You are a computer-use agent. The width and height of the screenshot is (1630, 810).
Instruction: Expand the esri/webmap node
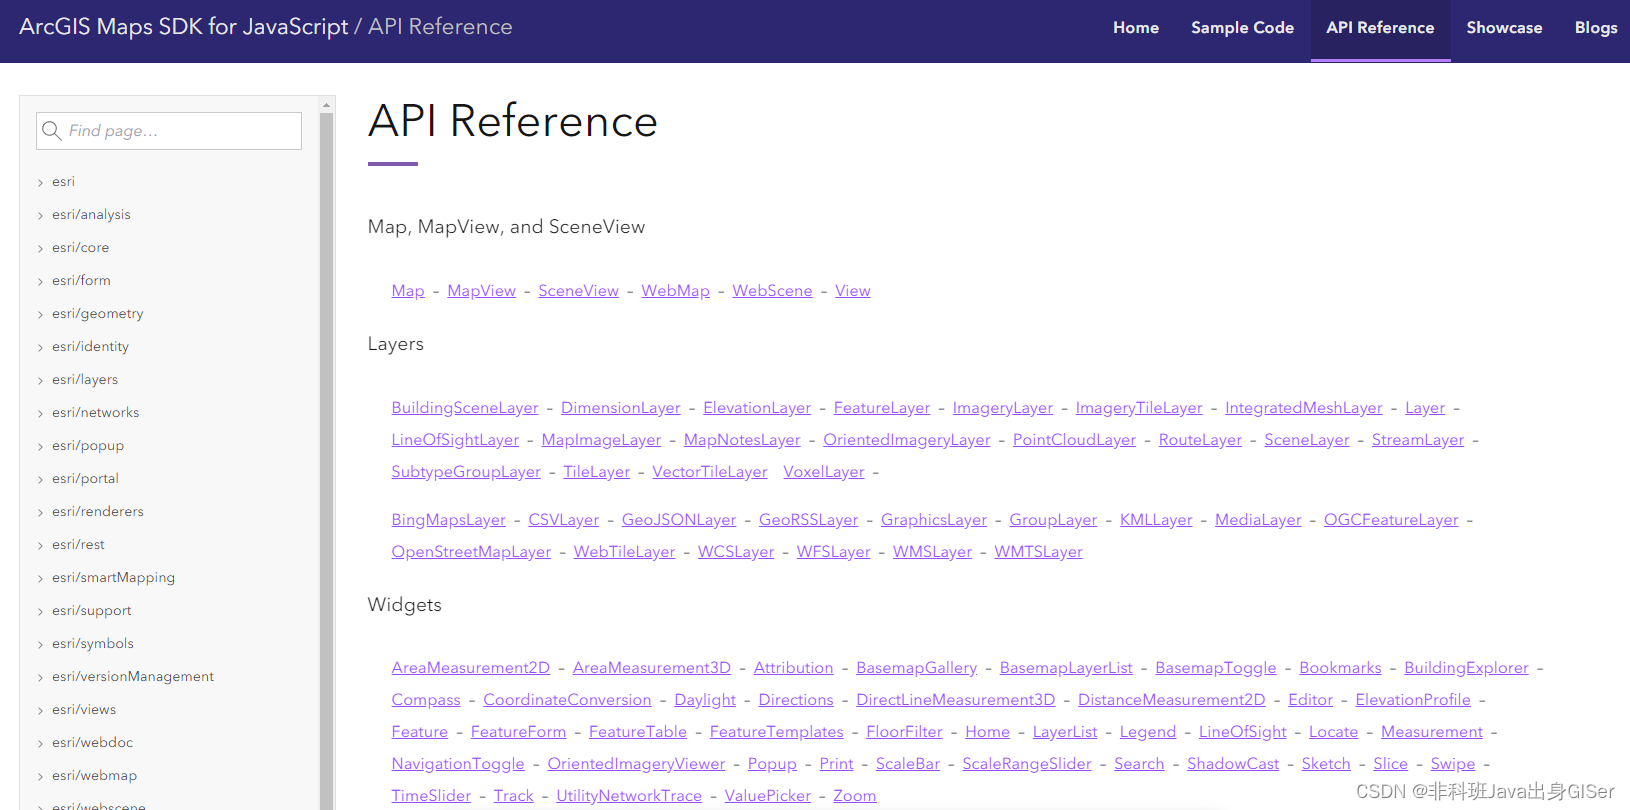click(40, 776)
